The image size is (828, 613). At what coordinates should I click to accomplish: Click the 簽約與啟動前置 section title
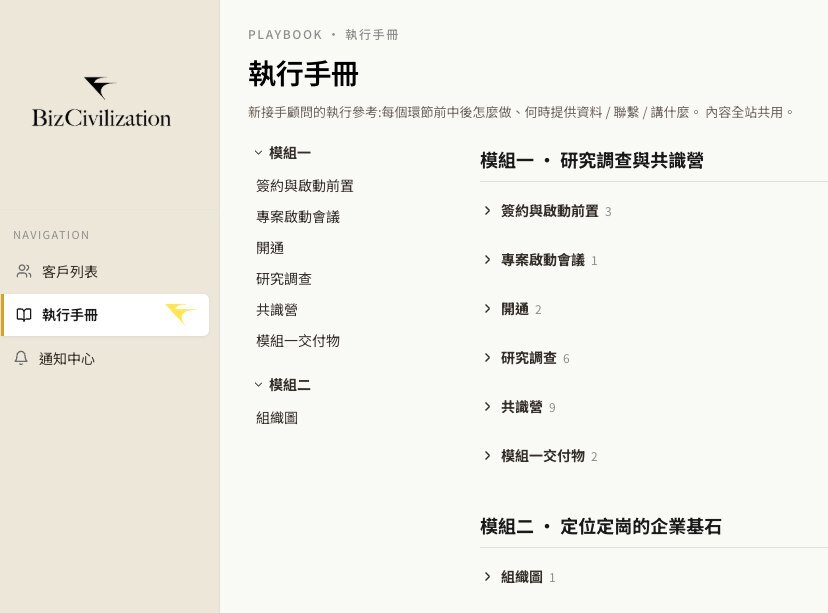pyautogui.click(x=550, y=211)
